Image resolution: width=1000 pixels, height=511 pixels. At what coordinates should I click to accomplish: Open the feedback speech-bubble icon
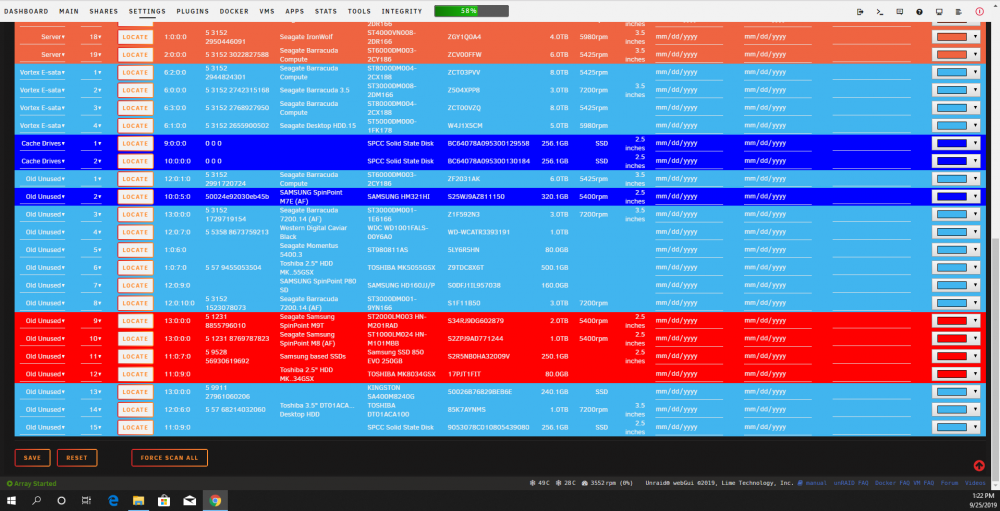[899, 11]
